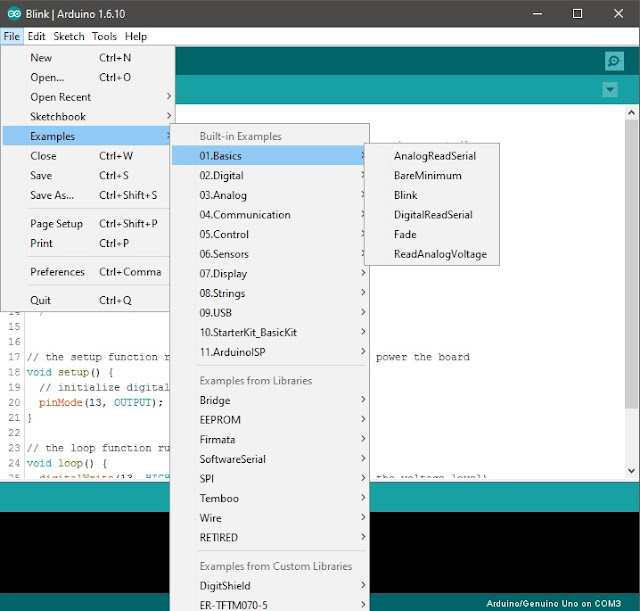Open the Tools menu

coord(104,36)
